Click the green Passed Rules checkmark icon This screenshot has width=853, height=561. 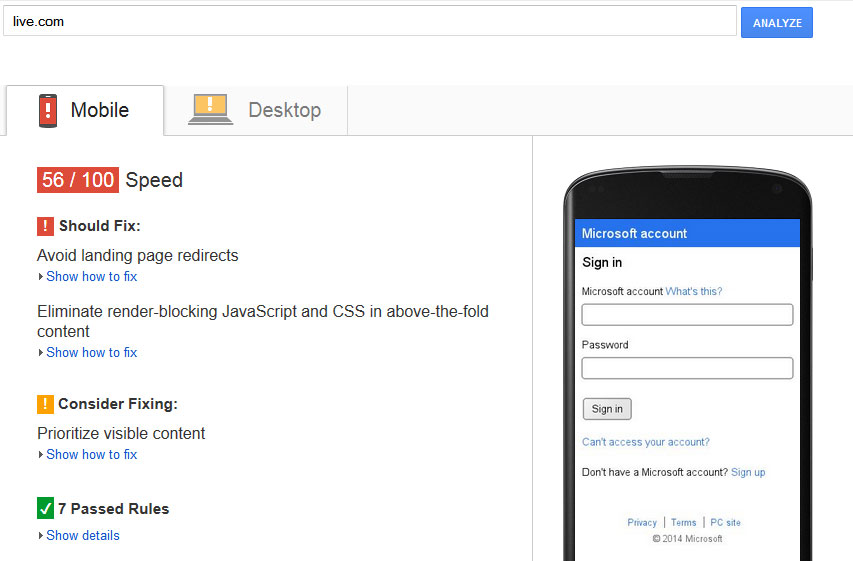[x=45, y=508]
